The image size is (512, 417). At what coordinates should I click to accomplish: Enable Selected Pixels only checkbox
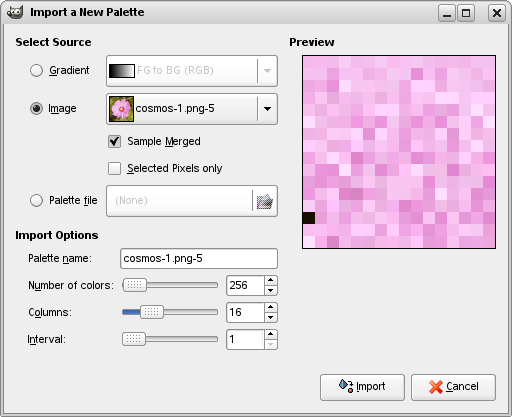pos(114,168)
